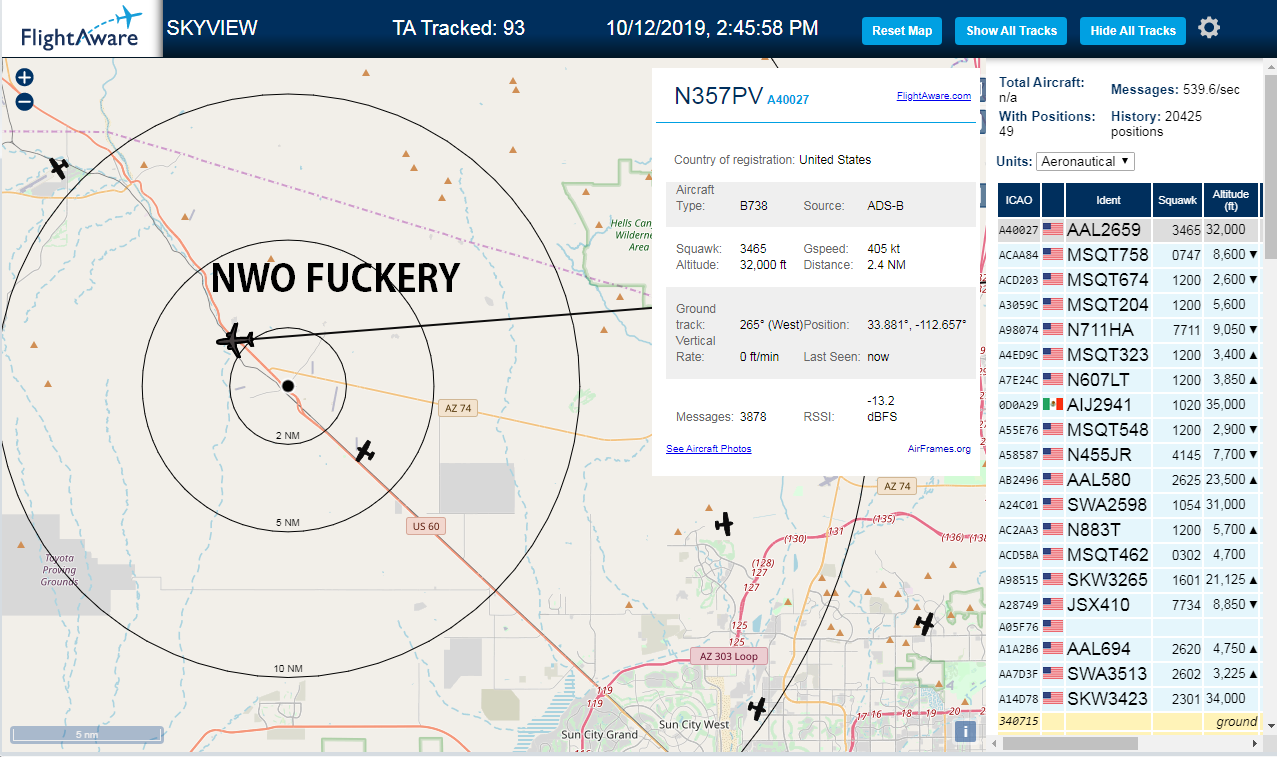The width and height of the screenshot is (1277, 757).
Task: Sort the table by Altitude (ft) column header
Action: pyautogui.click(x=1231, y=200)
